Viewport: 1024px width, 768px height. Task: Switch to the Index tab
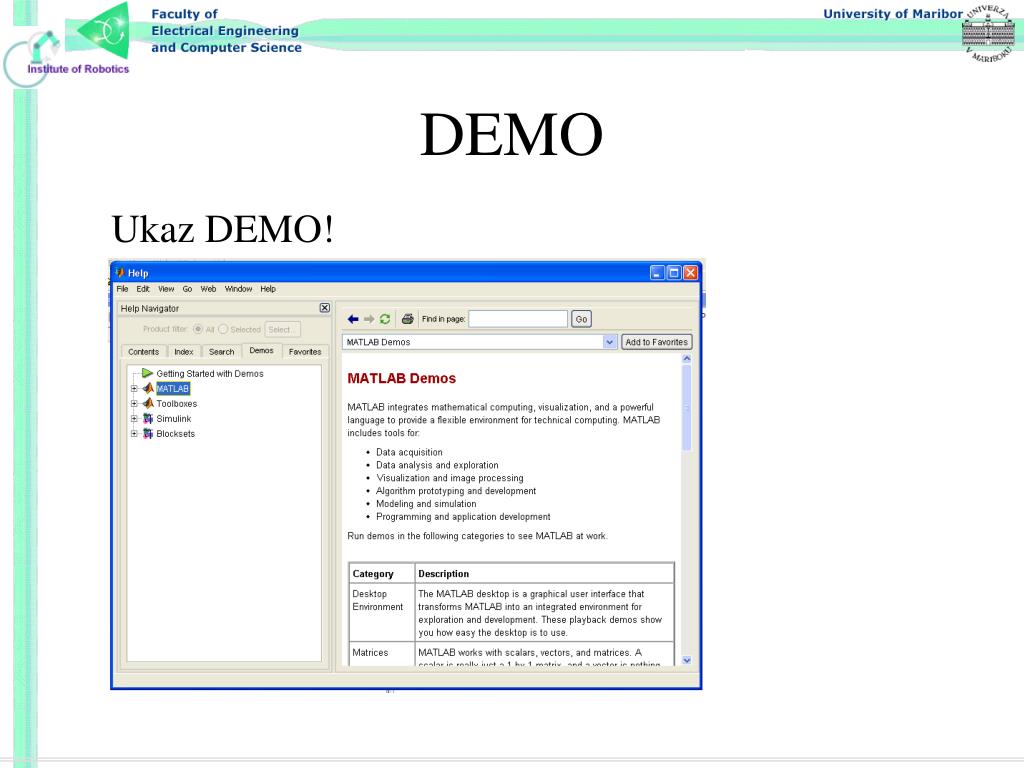coord(184,351)
